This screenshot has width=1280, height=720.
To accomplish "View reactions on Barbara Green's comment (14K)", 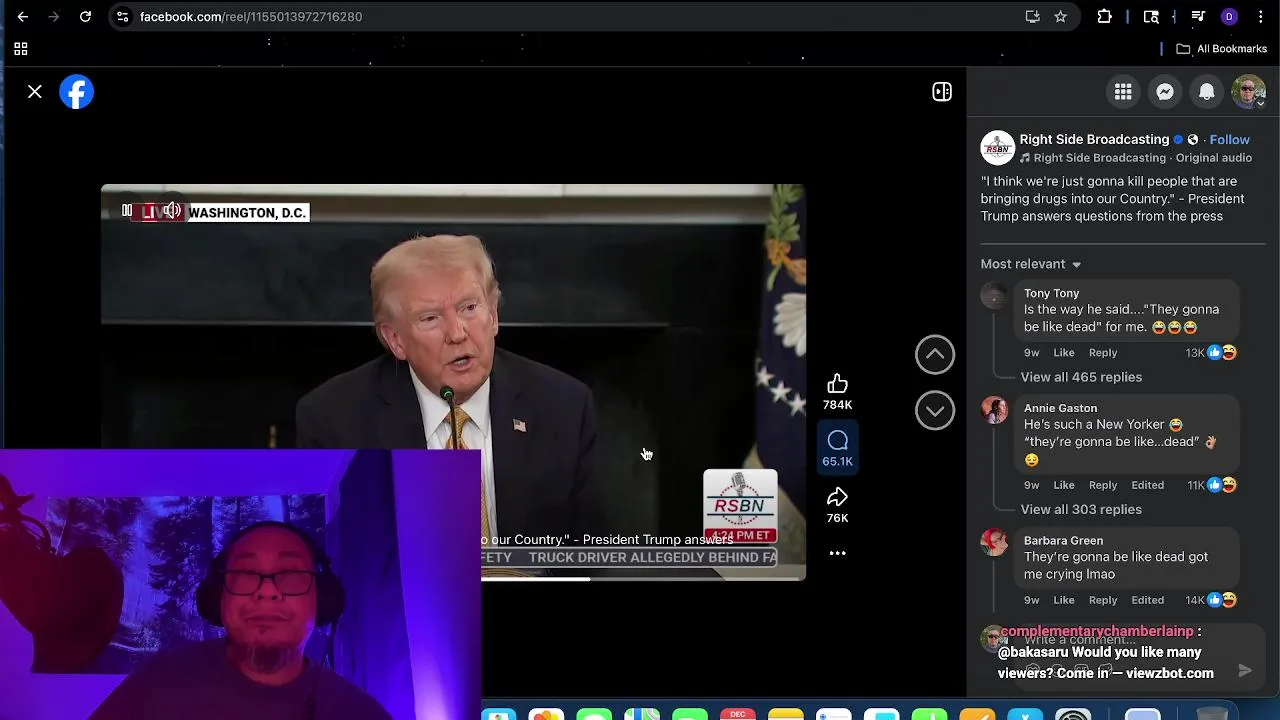I will 1211,600.
